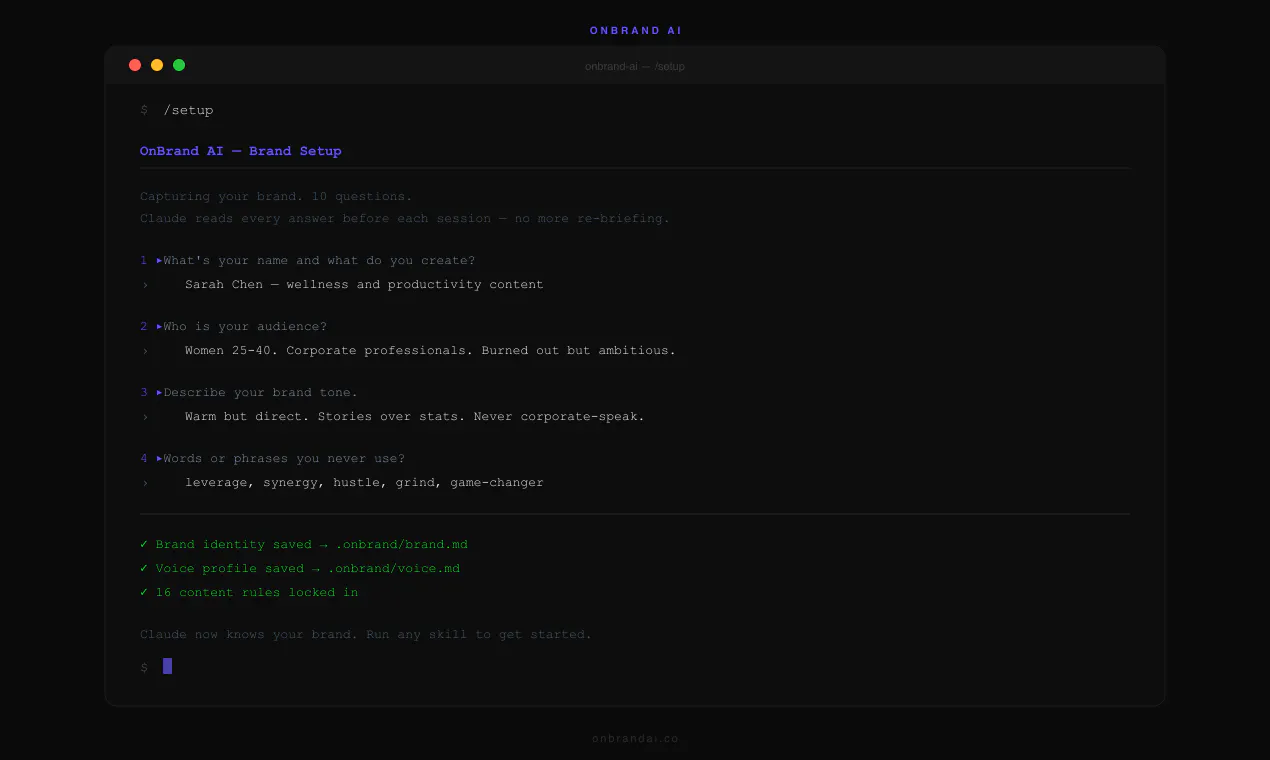The image size is (1270, 760).
Task: Click the triangle marker of question 1
Action: coord(159,260)
